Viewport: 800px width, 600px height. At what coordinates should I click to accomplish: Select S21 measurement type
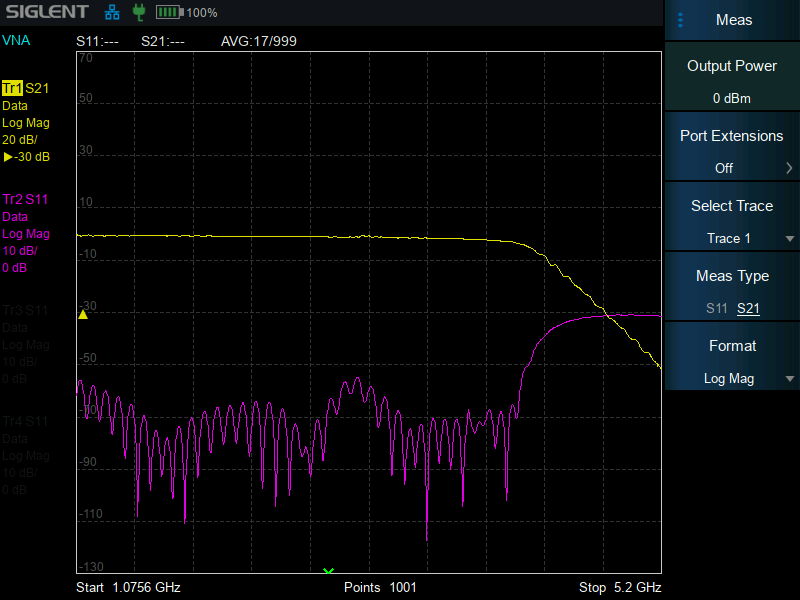(x=748, y=308)
